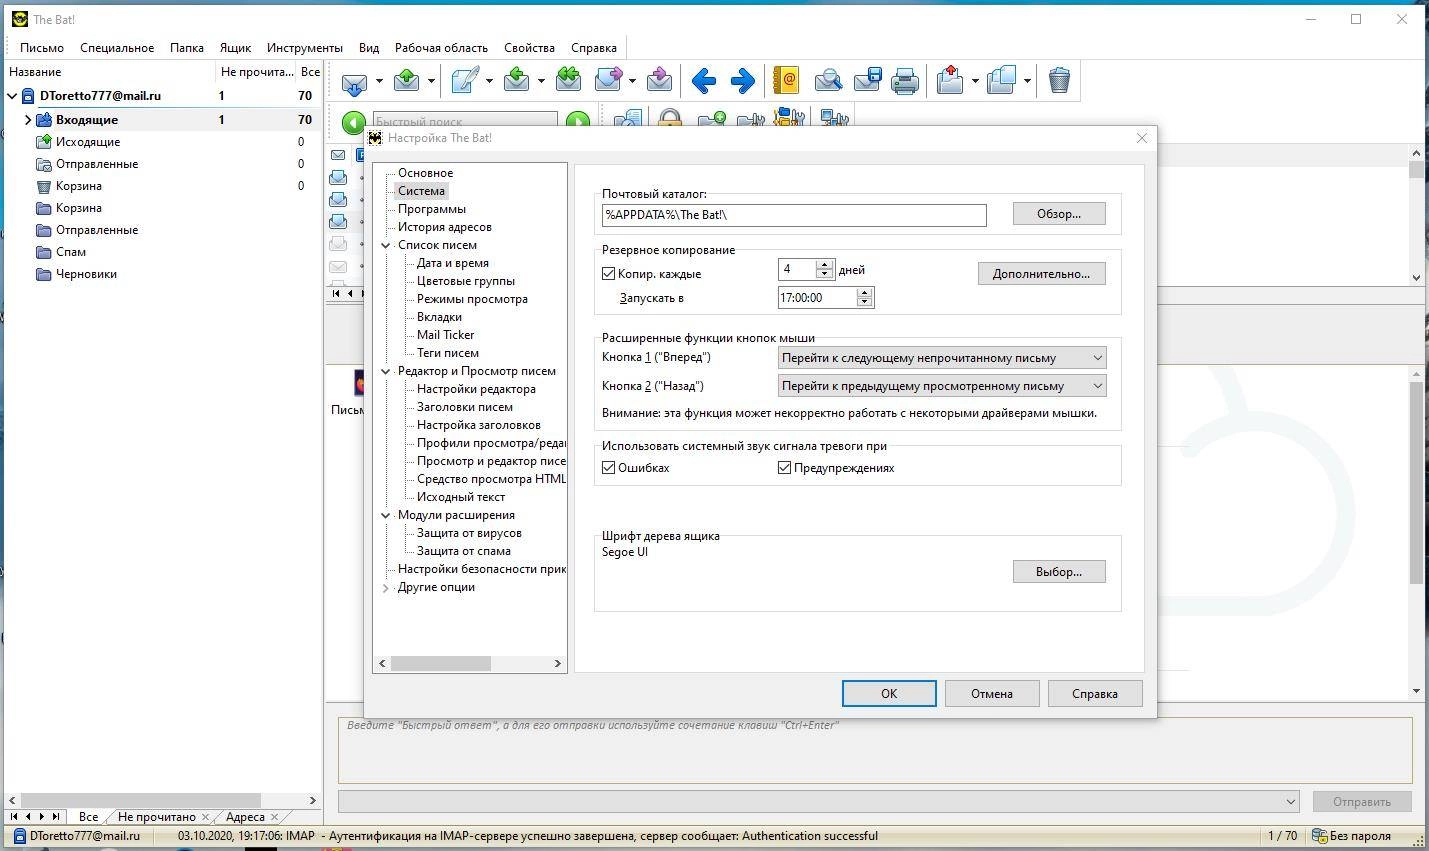This screenshot has width=1429, height=851.
Task: Click the Дополнительно... button
Action: tap(1041, 273)
